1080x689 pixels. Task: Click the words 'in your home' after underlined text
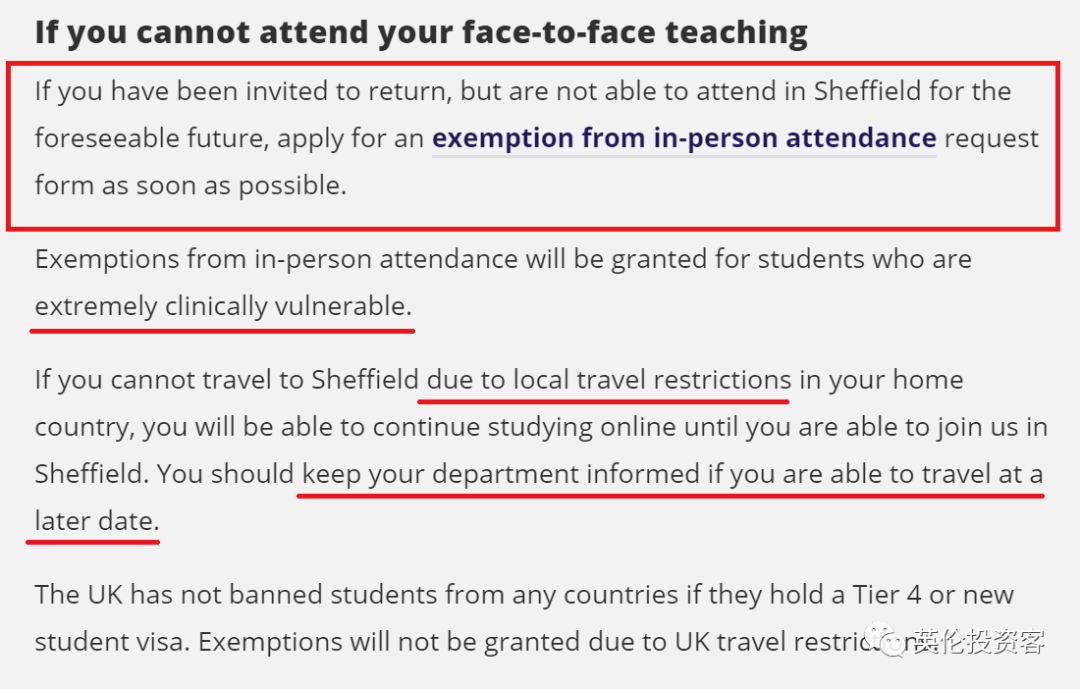tap(881, 380)
